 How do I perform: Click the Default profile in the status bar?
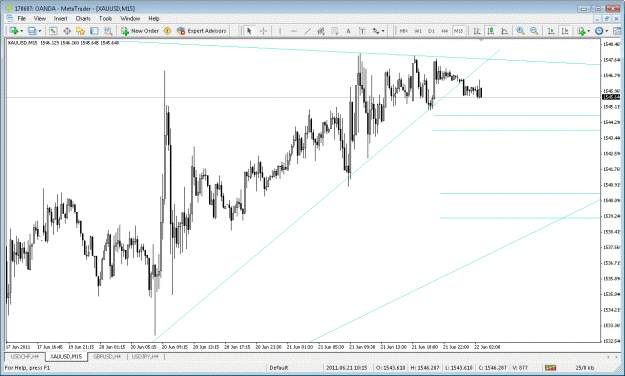point(279,368)
